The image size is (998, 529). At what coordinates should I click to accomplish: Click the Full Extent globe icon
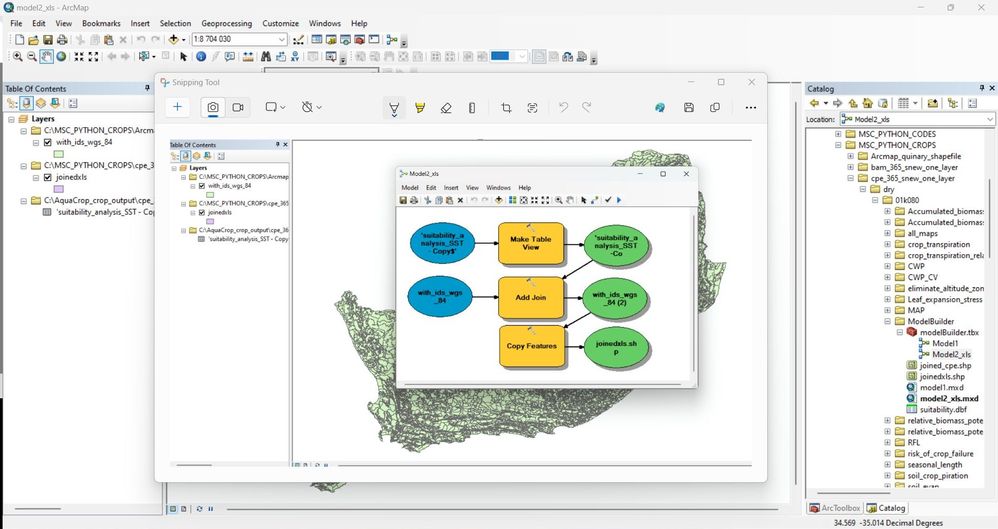(x=61, y=57)
